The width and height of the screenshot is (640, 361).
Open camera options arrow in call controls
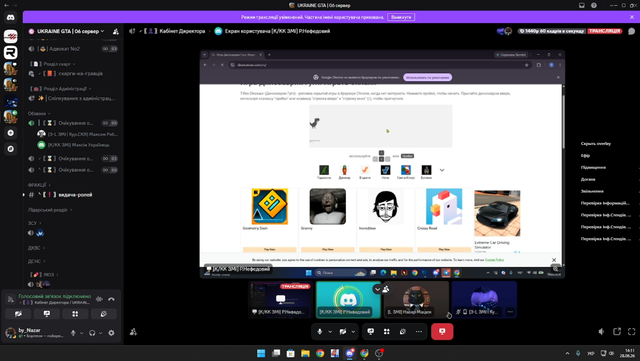tap(353, 332)
